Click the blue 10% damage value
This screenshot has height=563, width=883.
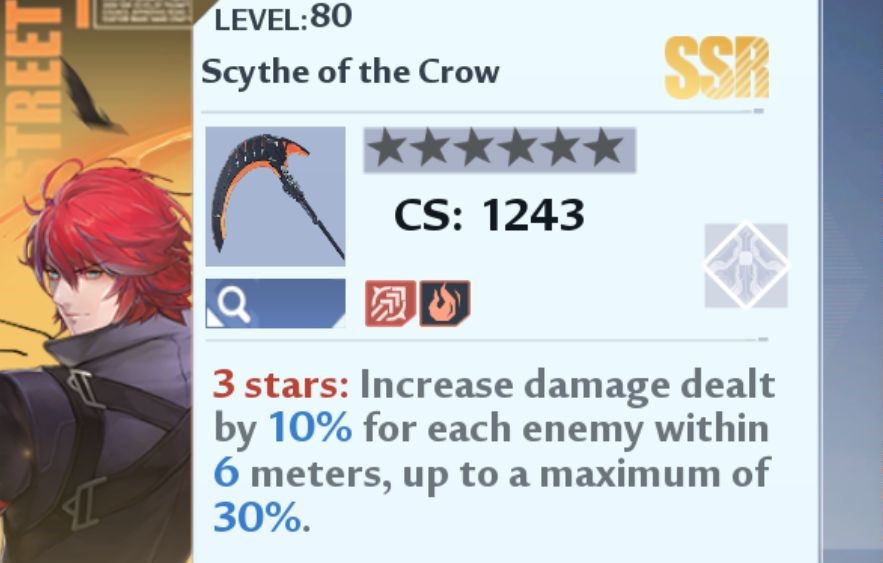tap(311, 428)
